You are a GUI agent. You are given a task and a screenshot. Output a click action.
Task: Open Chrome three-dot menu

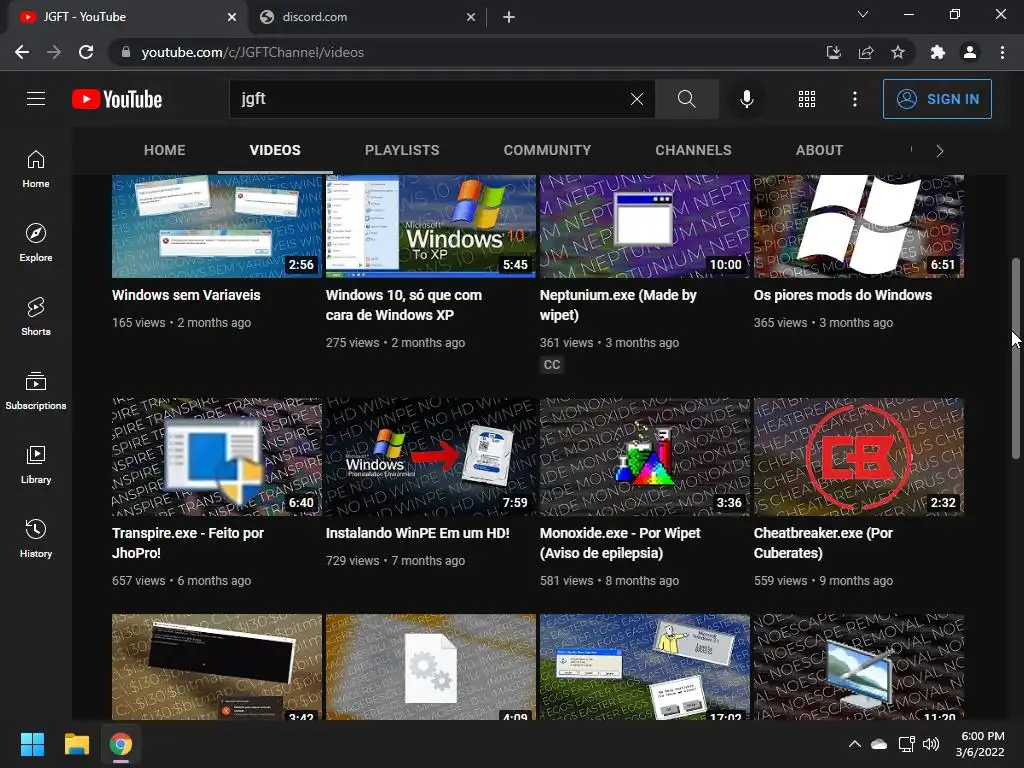(1002, 52)
